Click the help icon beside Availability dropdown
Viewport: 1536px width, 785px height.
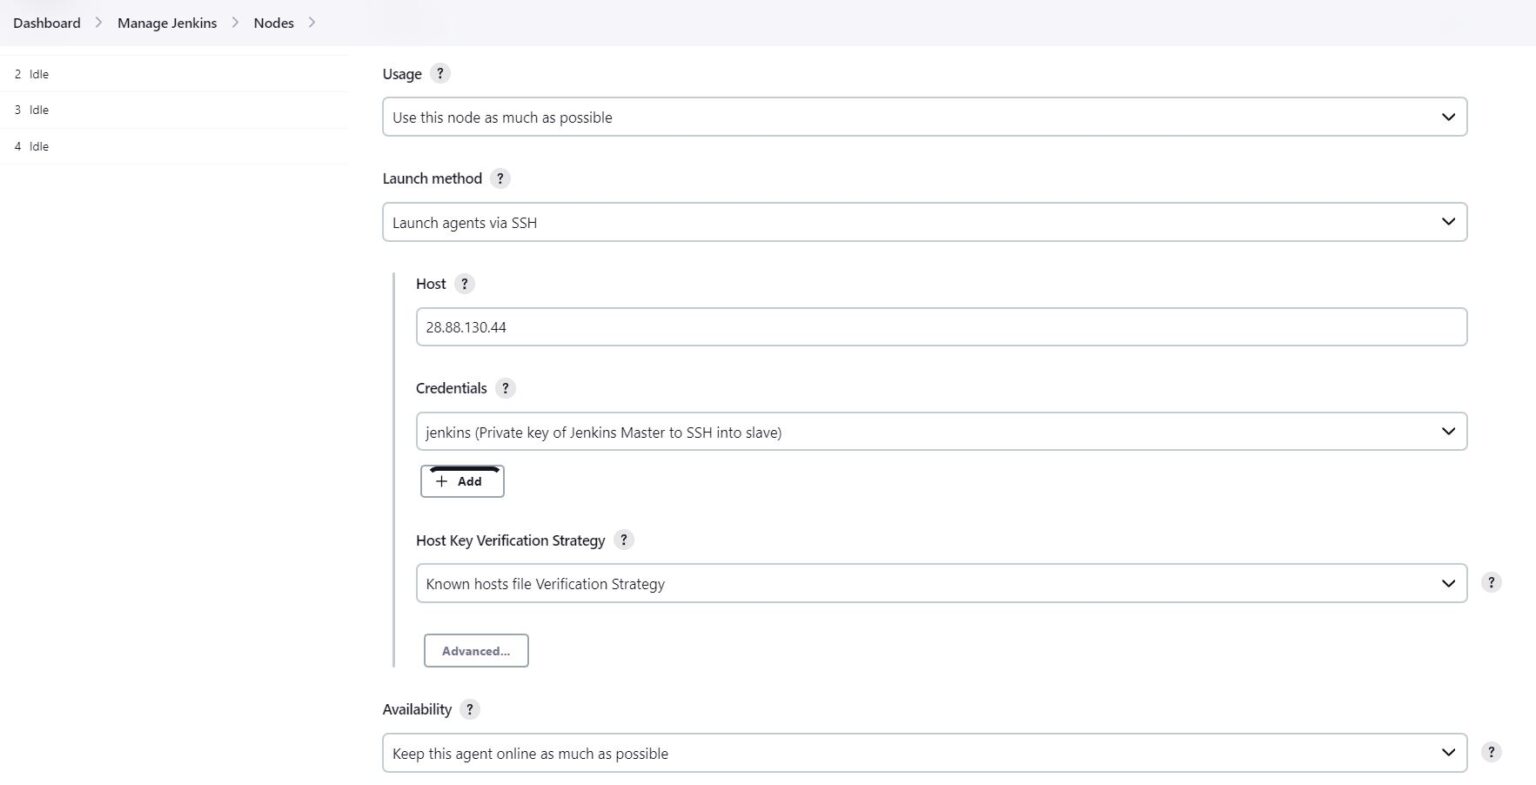(x=1491, y=751)
